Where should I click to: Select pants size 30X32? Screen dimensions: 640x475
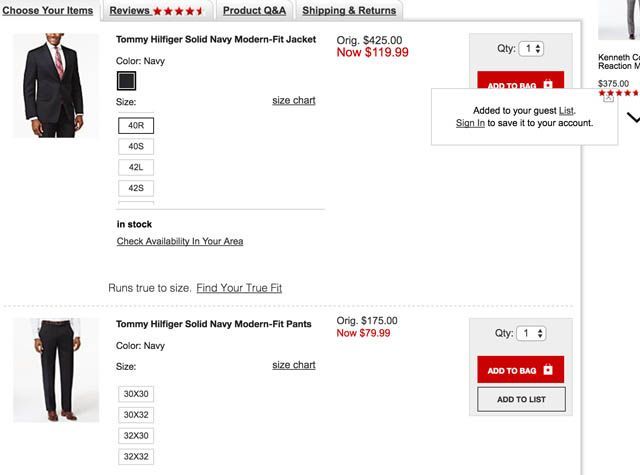tap(136, 415)
